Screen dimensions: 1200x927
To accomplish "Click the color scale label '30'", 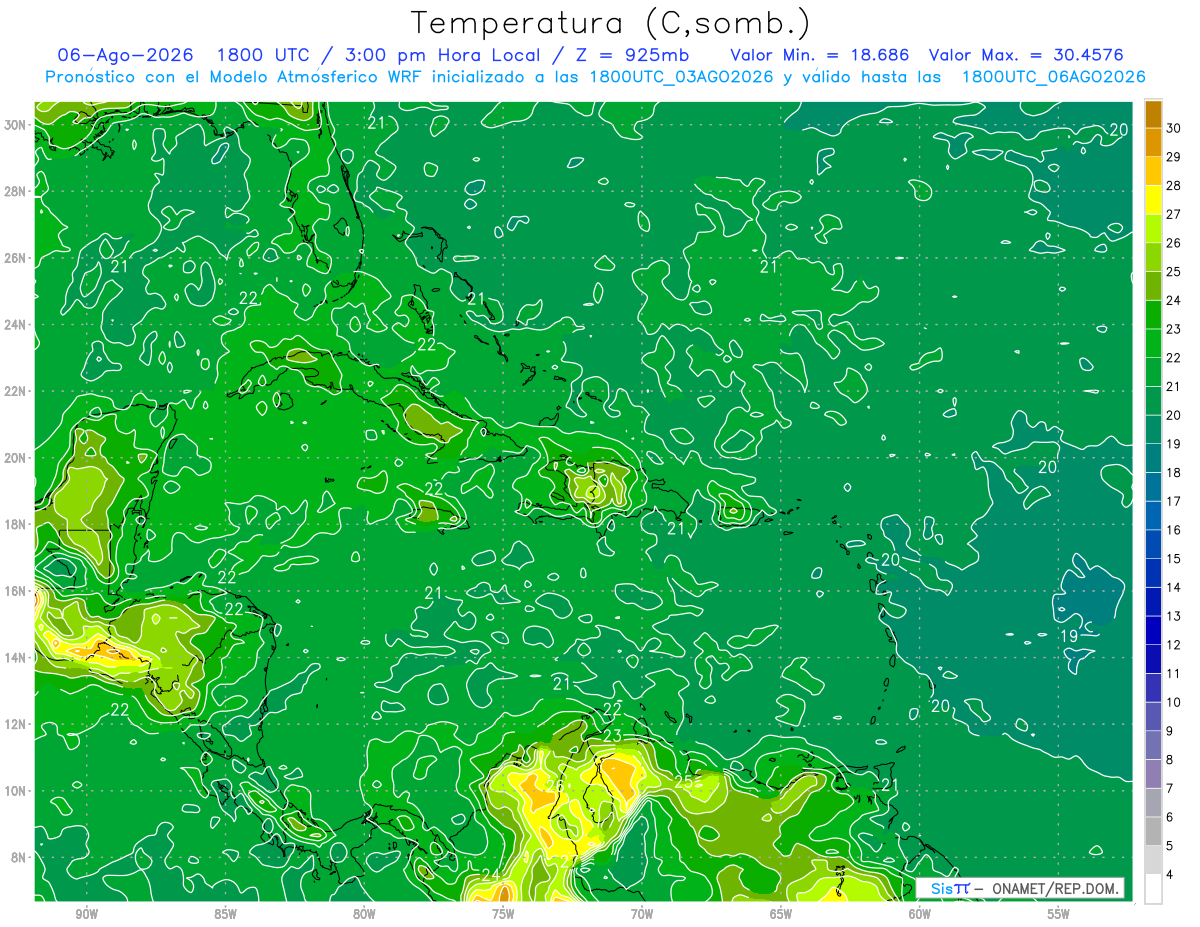I will click(x=1174, y=128).
